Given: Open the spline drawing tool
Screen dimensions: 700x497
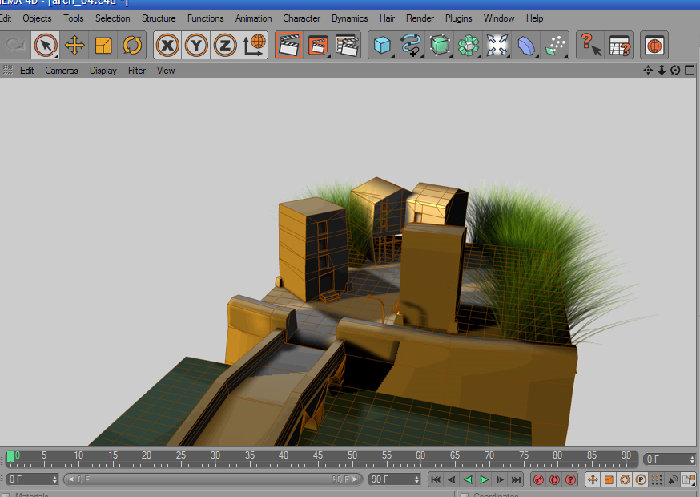Looking at the screenshot, I should [411, 45].
